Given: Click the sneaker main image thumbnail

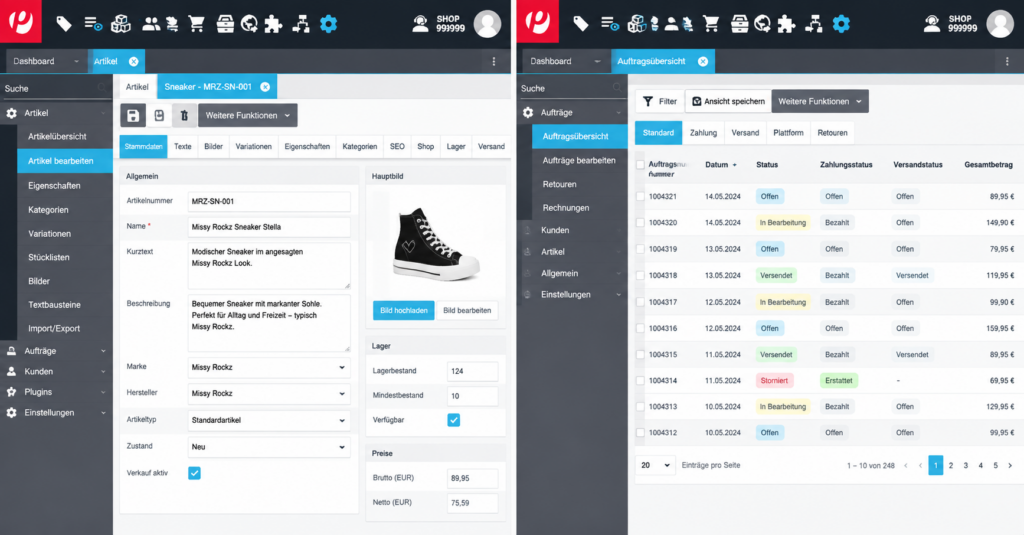Looking at the screenshot, I should [x=436, y=243].
